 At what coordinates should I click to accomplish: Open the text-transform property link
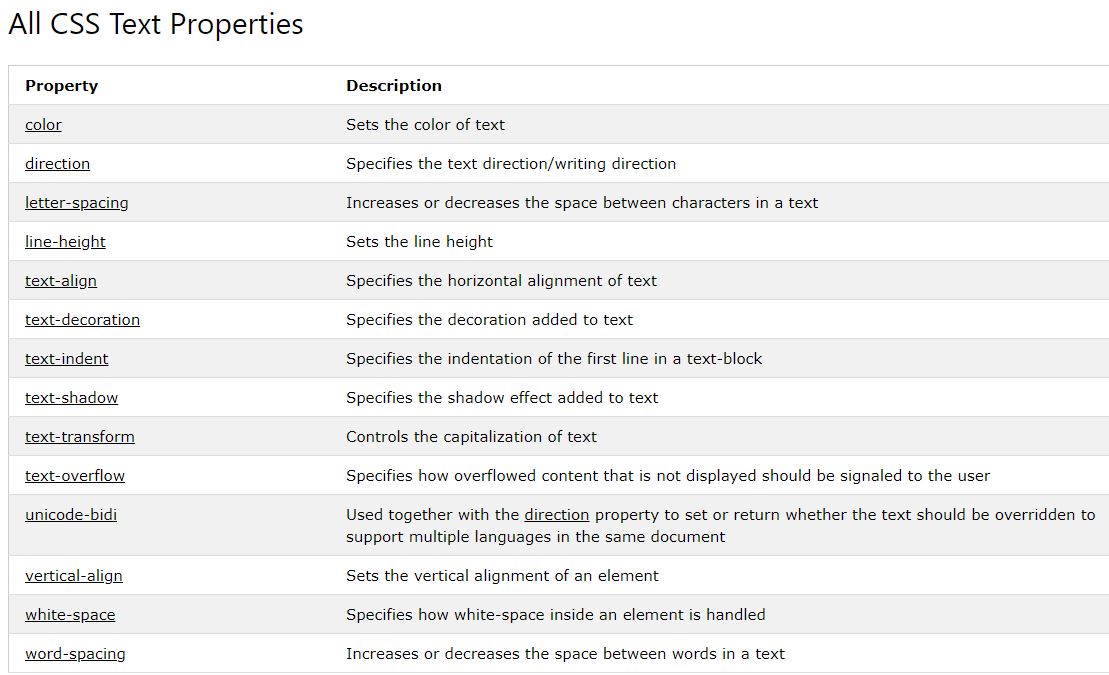pos(79,437)
